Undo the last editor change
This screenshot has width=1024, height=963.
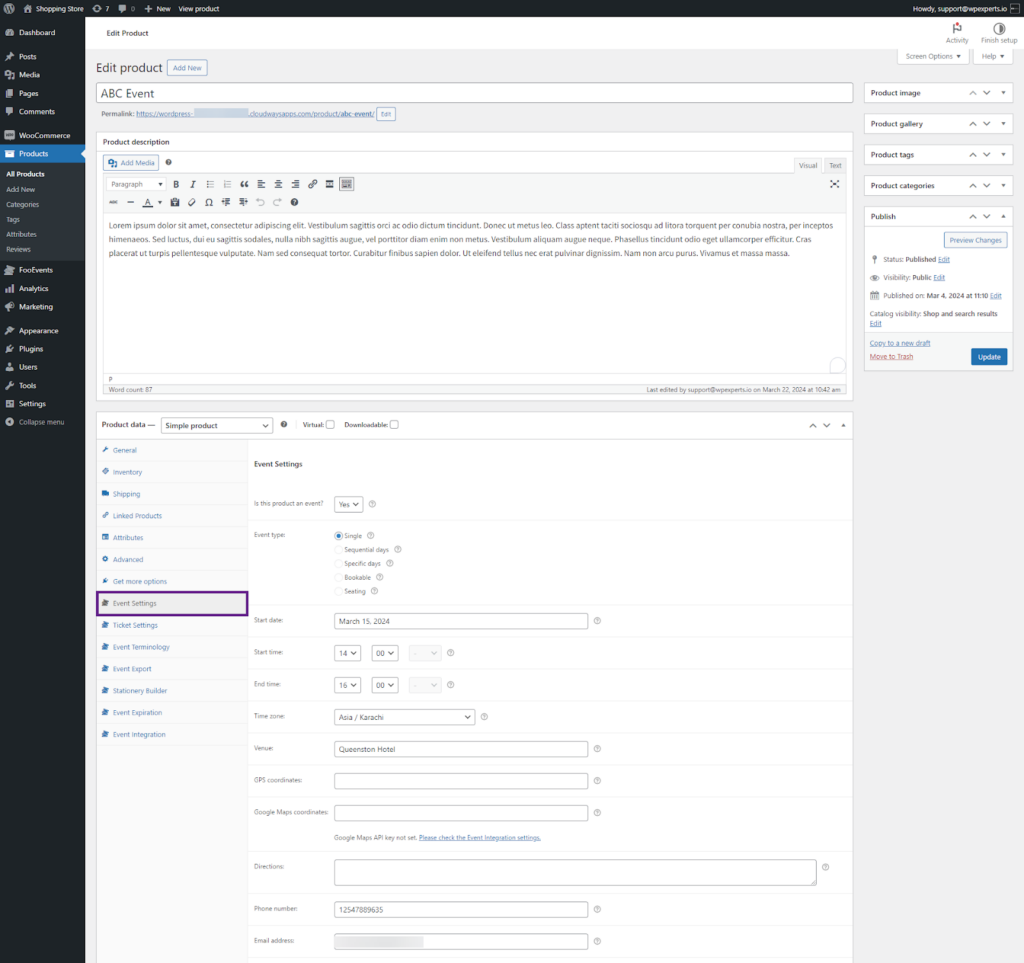click(x=261, y=202)
